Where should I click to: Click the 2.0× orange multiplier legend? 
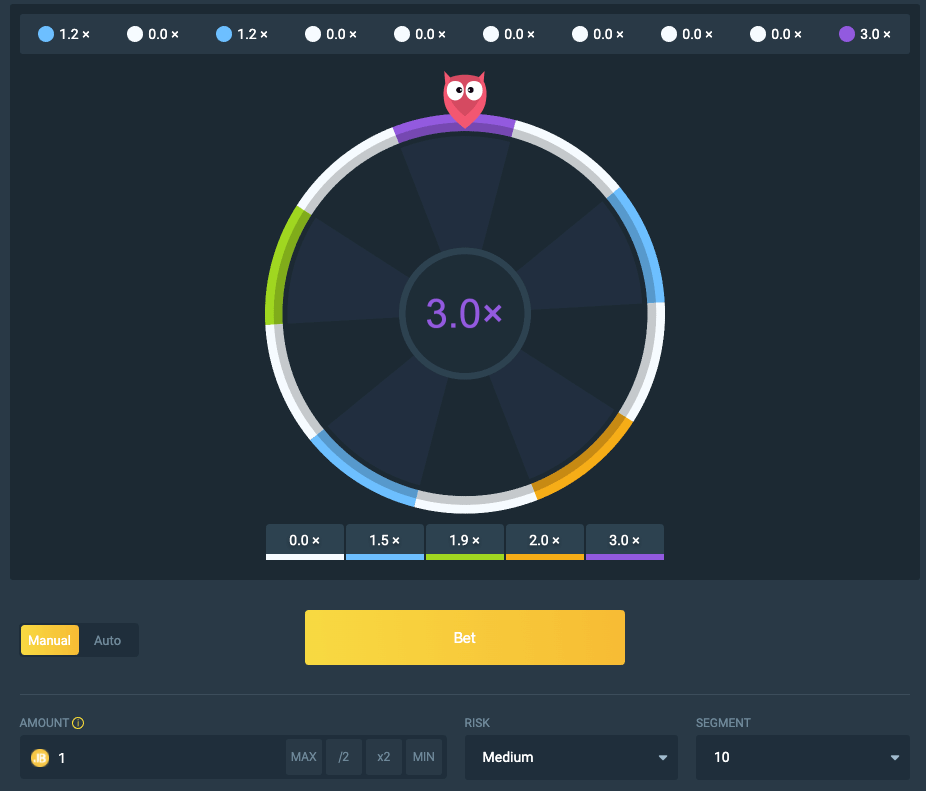coord(544,540)
